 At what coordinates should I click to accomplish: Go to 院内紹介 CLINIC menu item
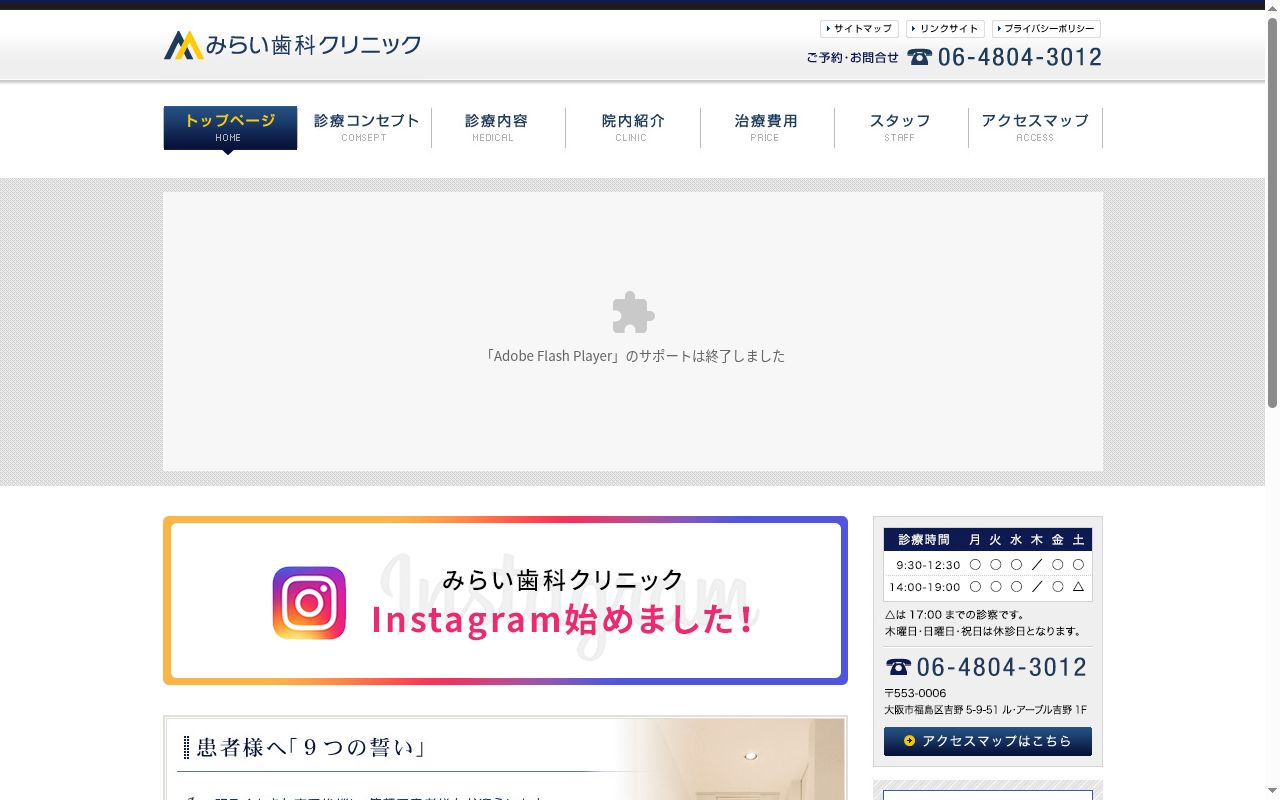[633, 128]
